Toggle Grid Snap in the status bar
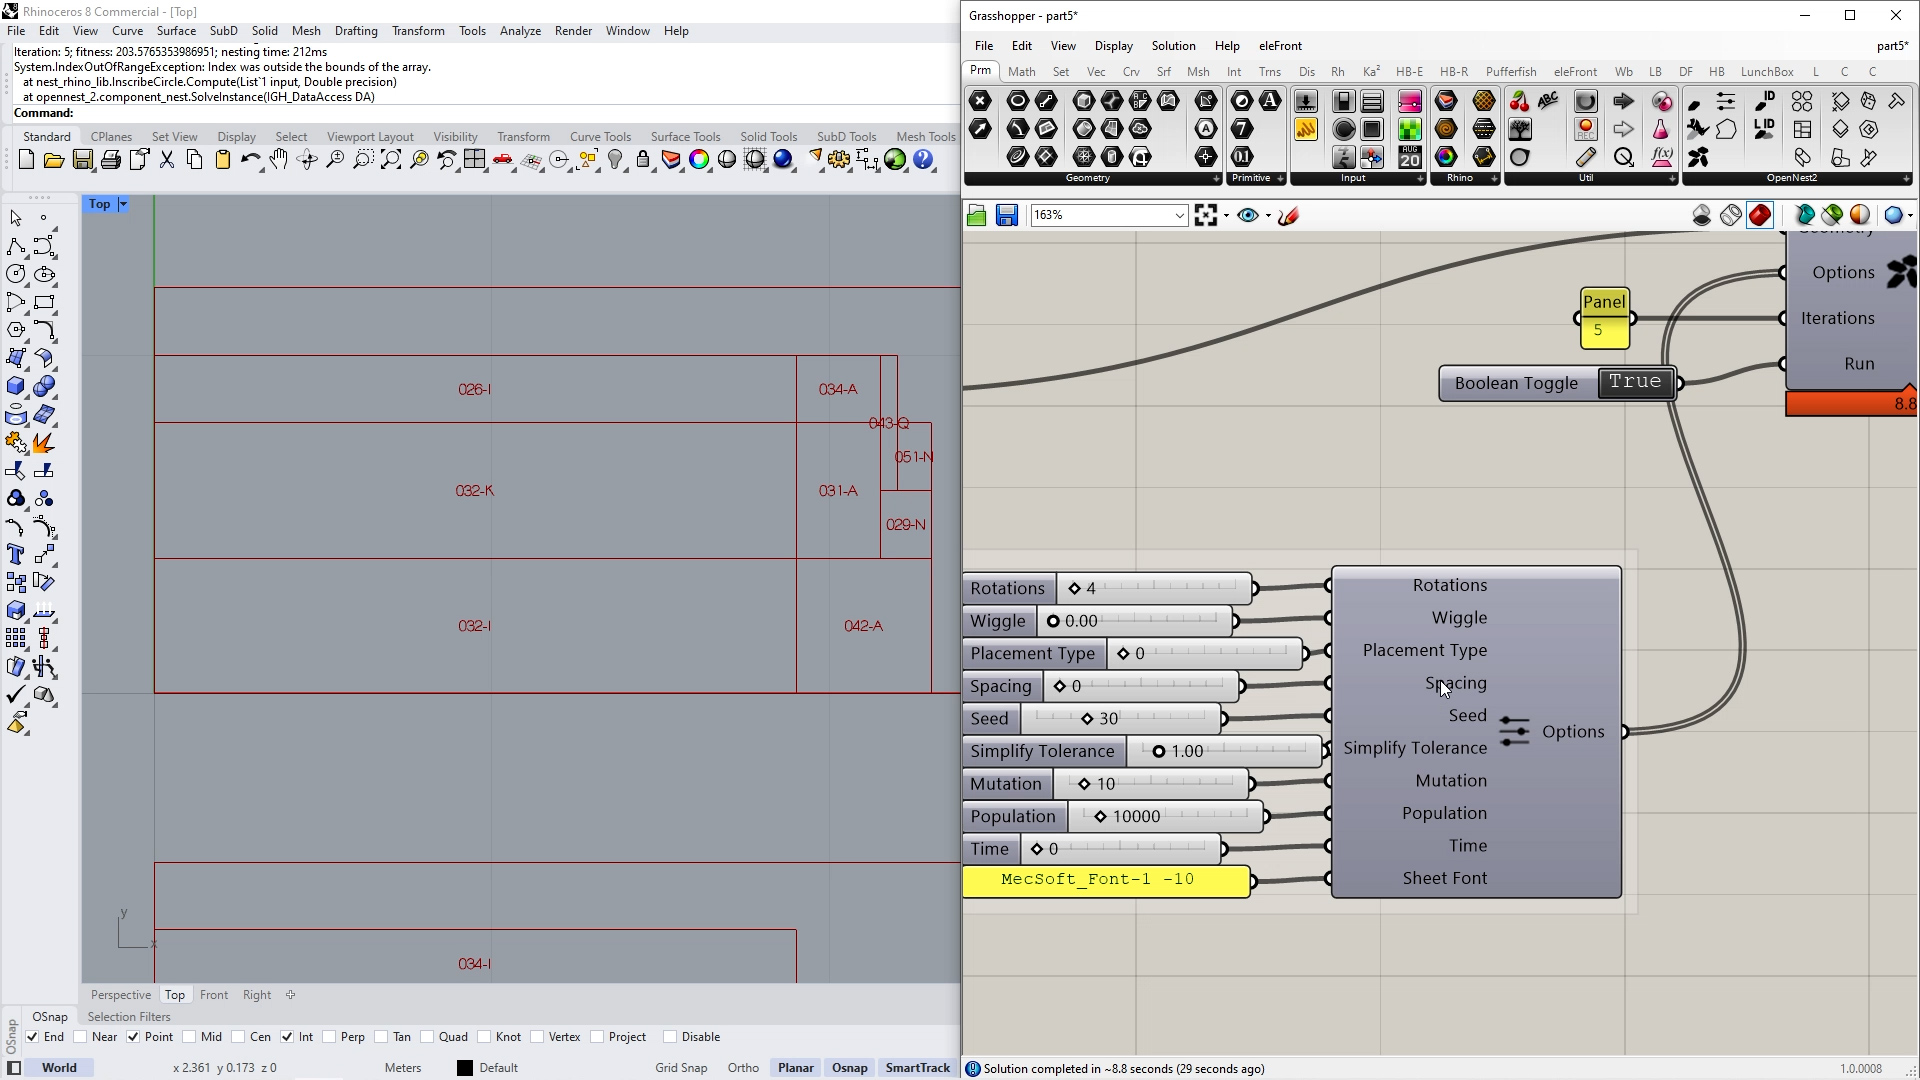 pyautogui.click(x=681, y=1068)
